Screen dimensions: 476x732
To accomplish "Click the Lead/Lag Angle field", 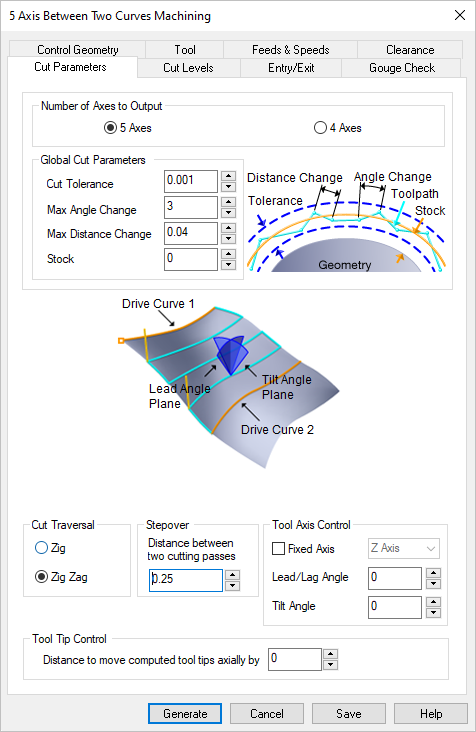I will click(x=395, y=578).
